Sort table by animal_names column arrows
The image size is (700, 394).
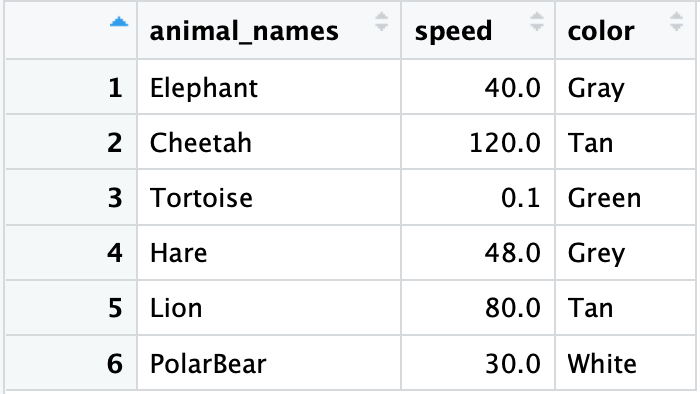[x=381, y=21]
